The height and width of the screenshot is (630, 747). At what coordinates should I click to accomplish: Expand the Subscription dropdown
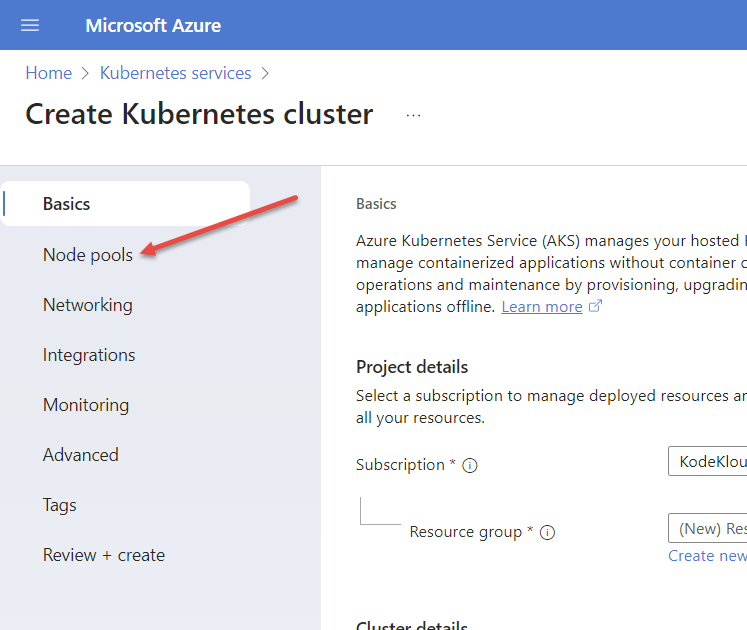(x=707, y=461)
